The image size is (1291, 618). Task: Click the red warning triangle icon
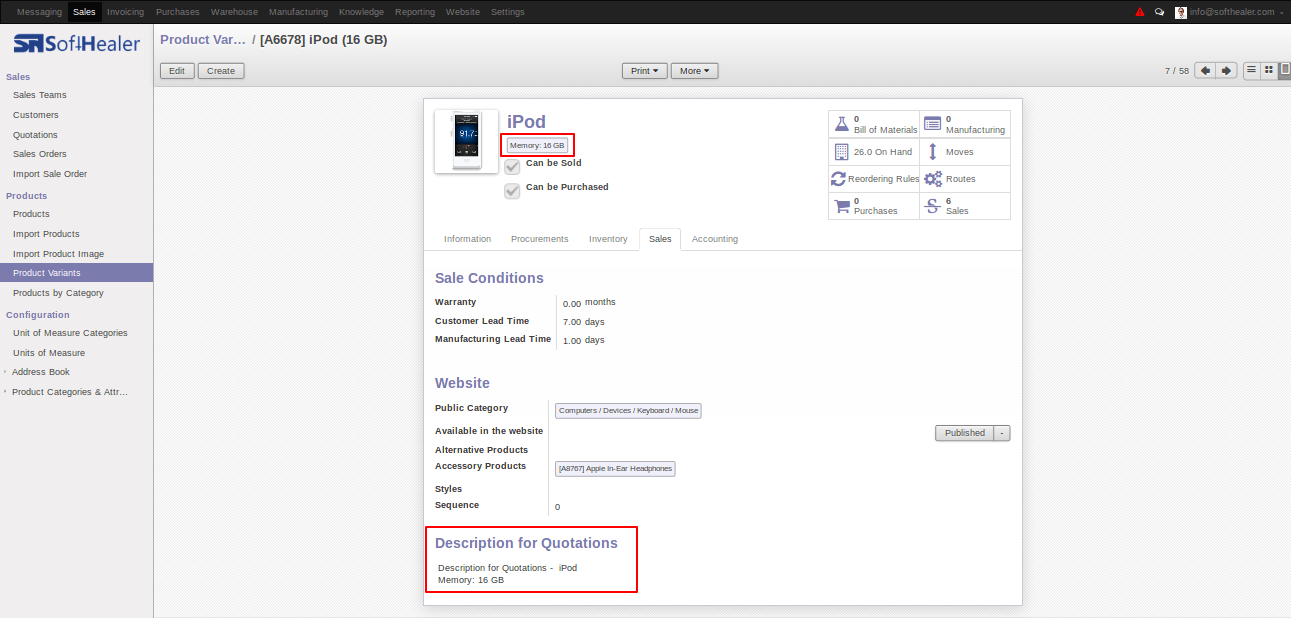tap(1140, 12)
